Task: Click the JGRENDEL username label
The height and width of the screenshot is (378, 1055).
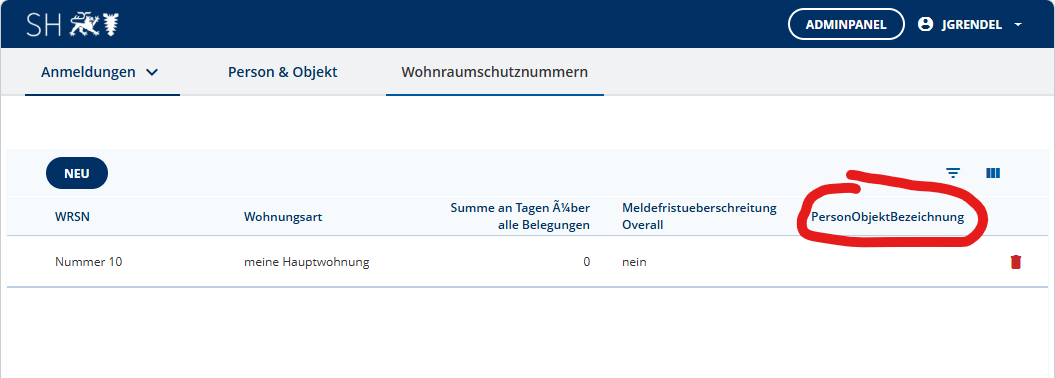Action: 972,25
